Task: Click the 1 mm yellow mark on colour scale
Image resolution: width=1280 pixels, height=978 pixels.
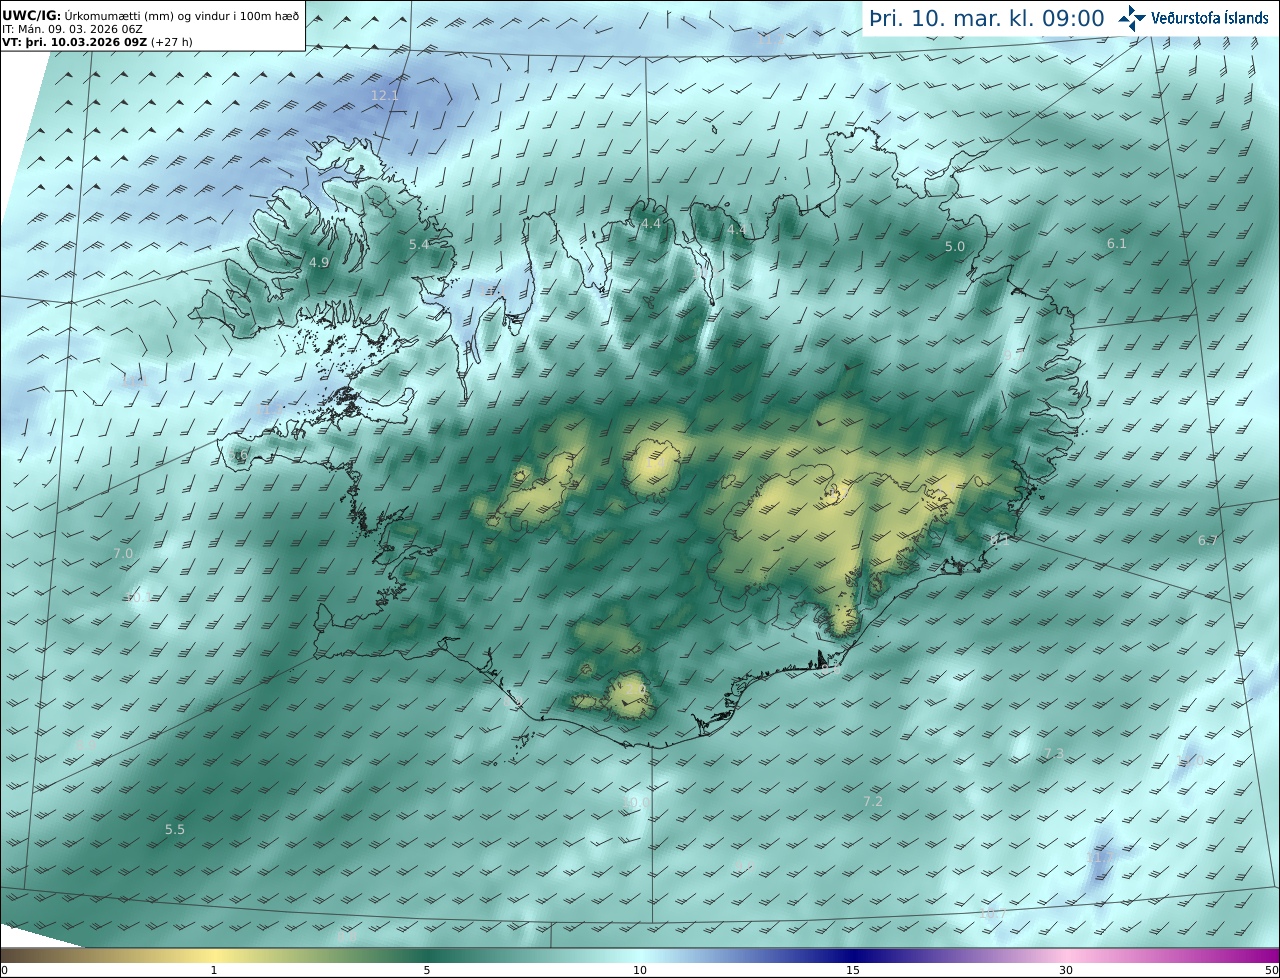Action: pos(214,970)
